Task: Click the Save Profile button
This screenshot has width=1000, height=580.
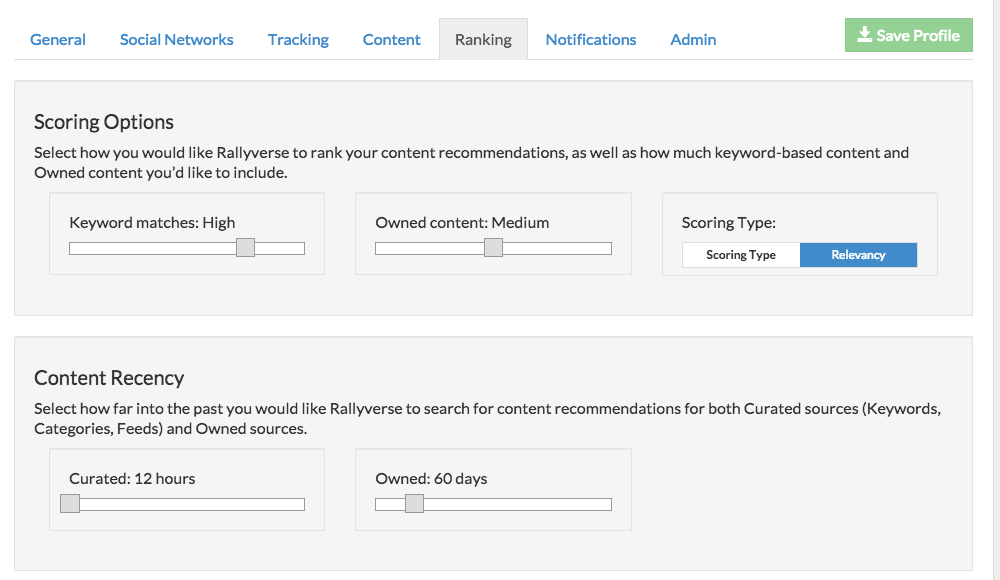Action: coord(909,35)
